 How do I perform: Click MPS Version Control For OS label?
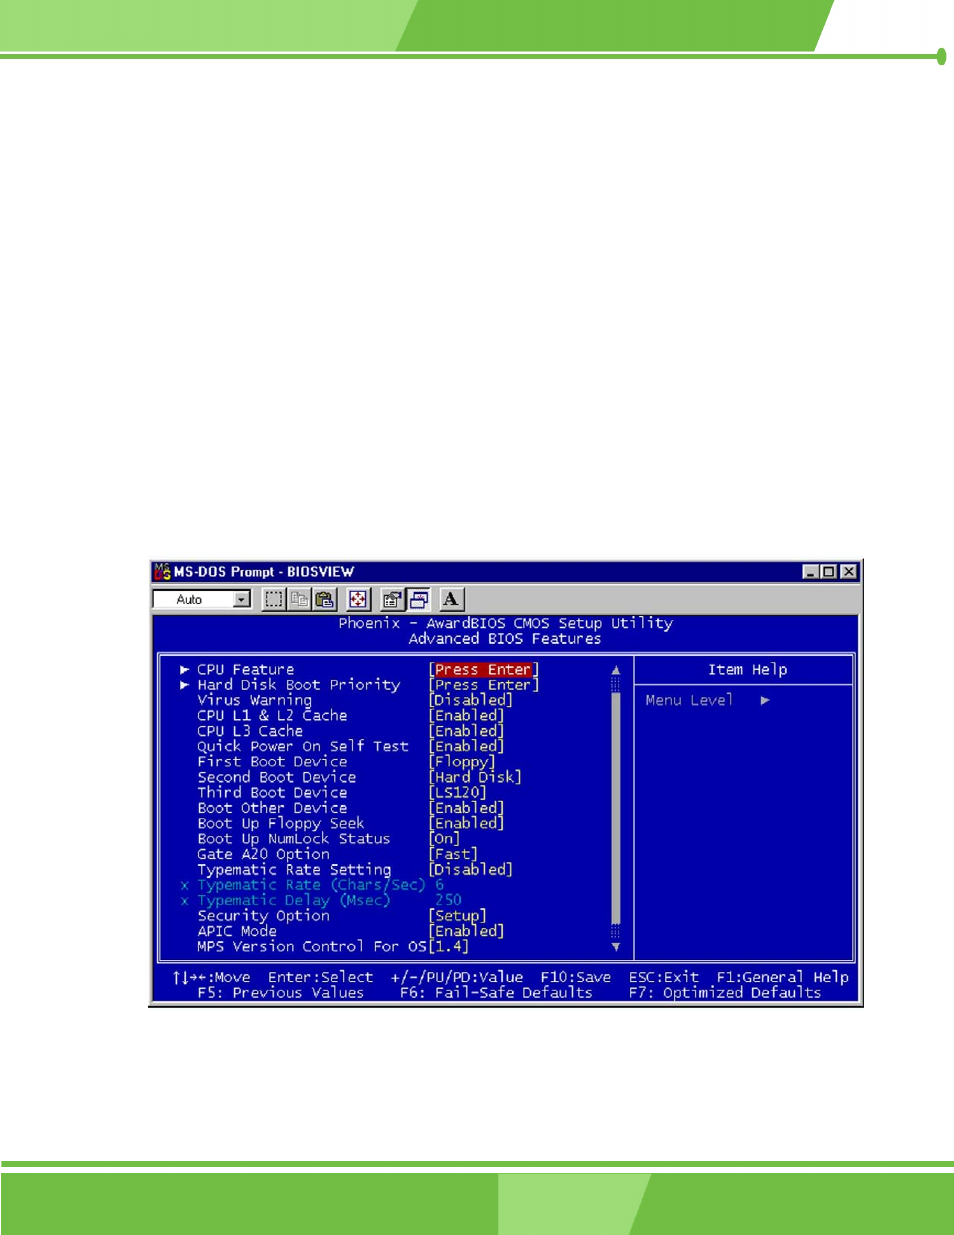pyautogui.click(x=312, y=947)
